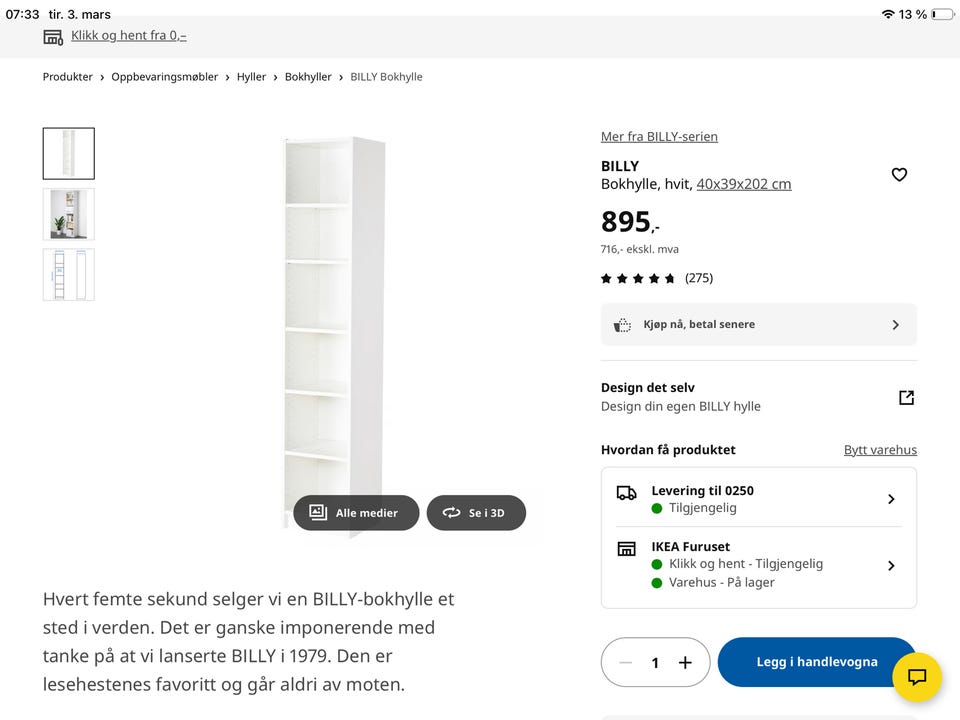Increase quantity with the plus stepper
This screenshot has height=720, width=960.
pyautogui.click(x=685, y=662)
